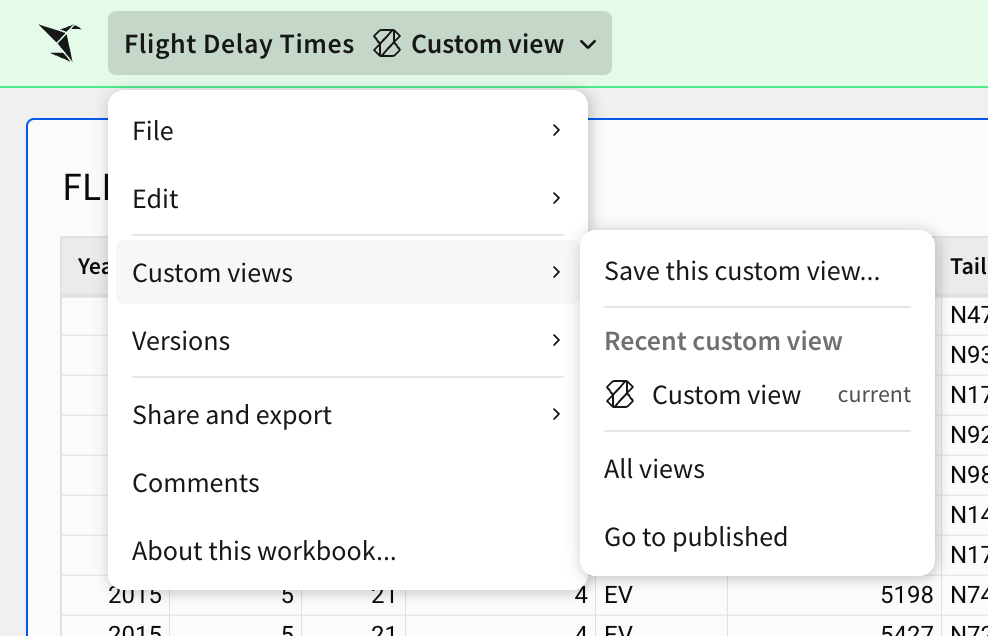Click the Sigma bird logo
Screen dimensions: 988x636
(x=60, y=43)
